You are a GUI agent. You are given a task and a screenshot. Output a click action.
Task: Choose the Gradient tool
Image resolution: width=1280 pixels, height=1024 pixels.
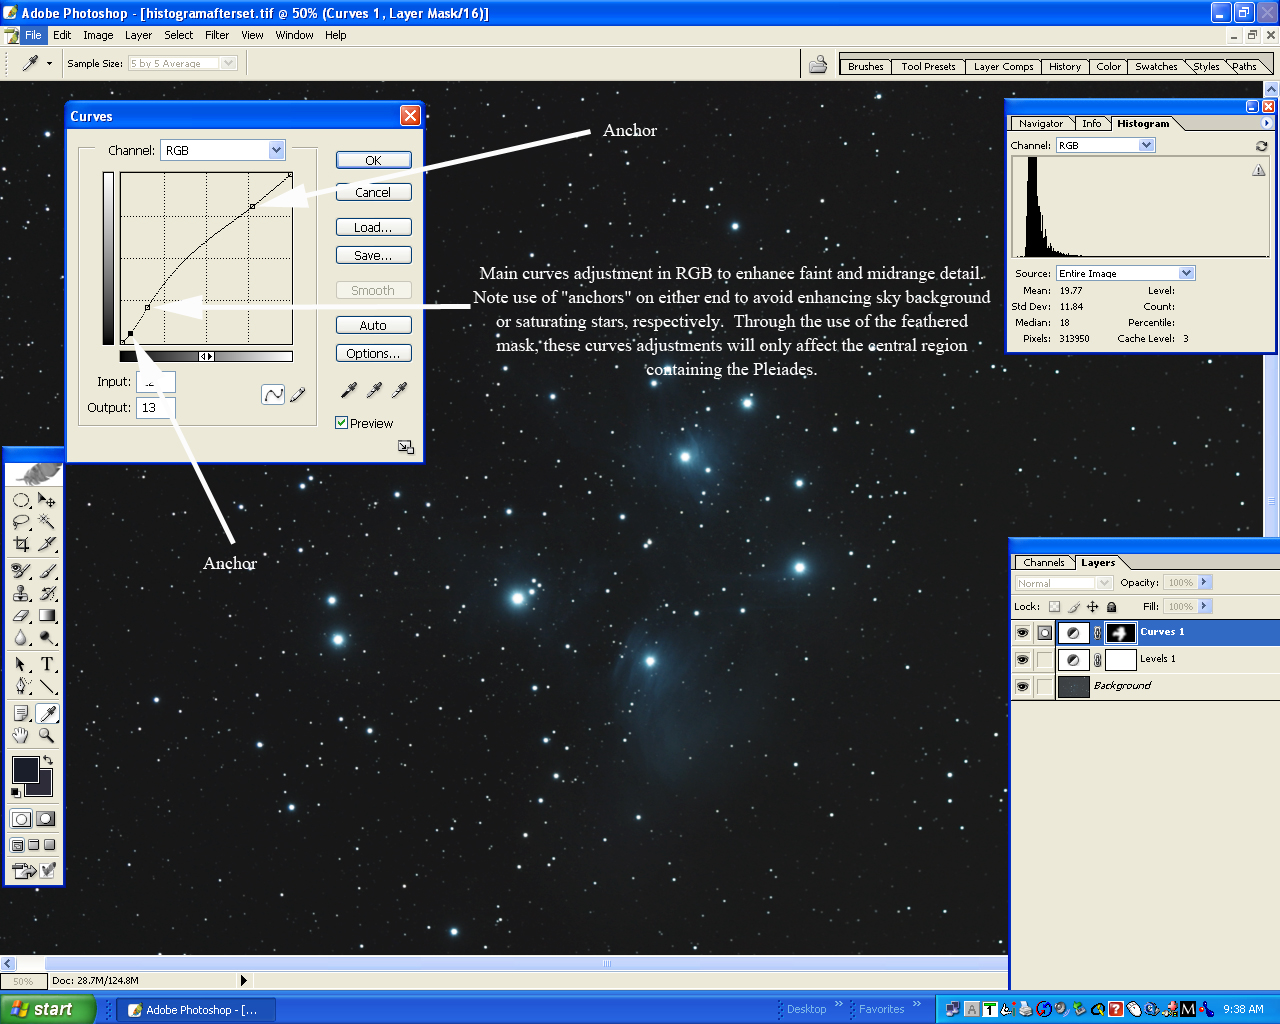point(47,616)
